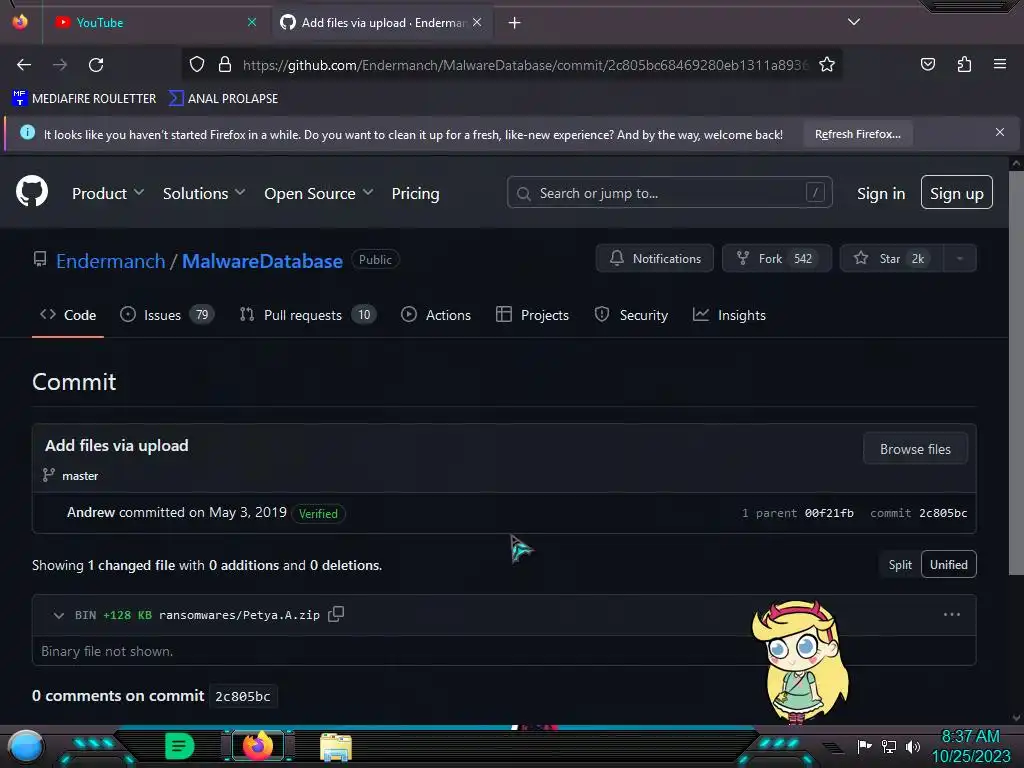
Task: Go back with the browser back arrow
Action: click(24, 65)
